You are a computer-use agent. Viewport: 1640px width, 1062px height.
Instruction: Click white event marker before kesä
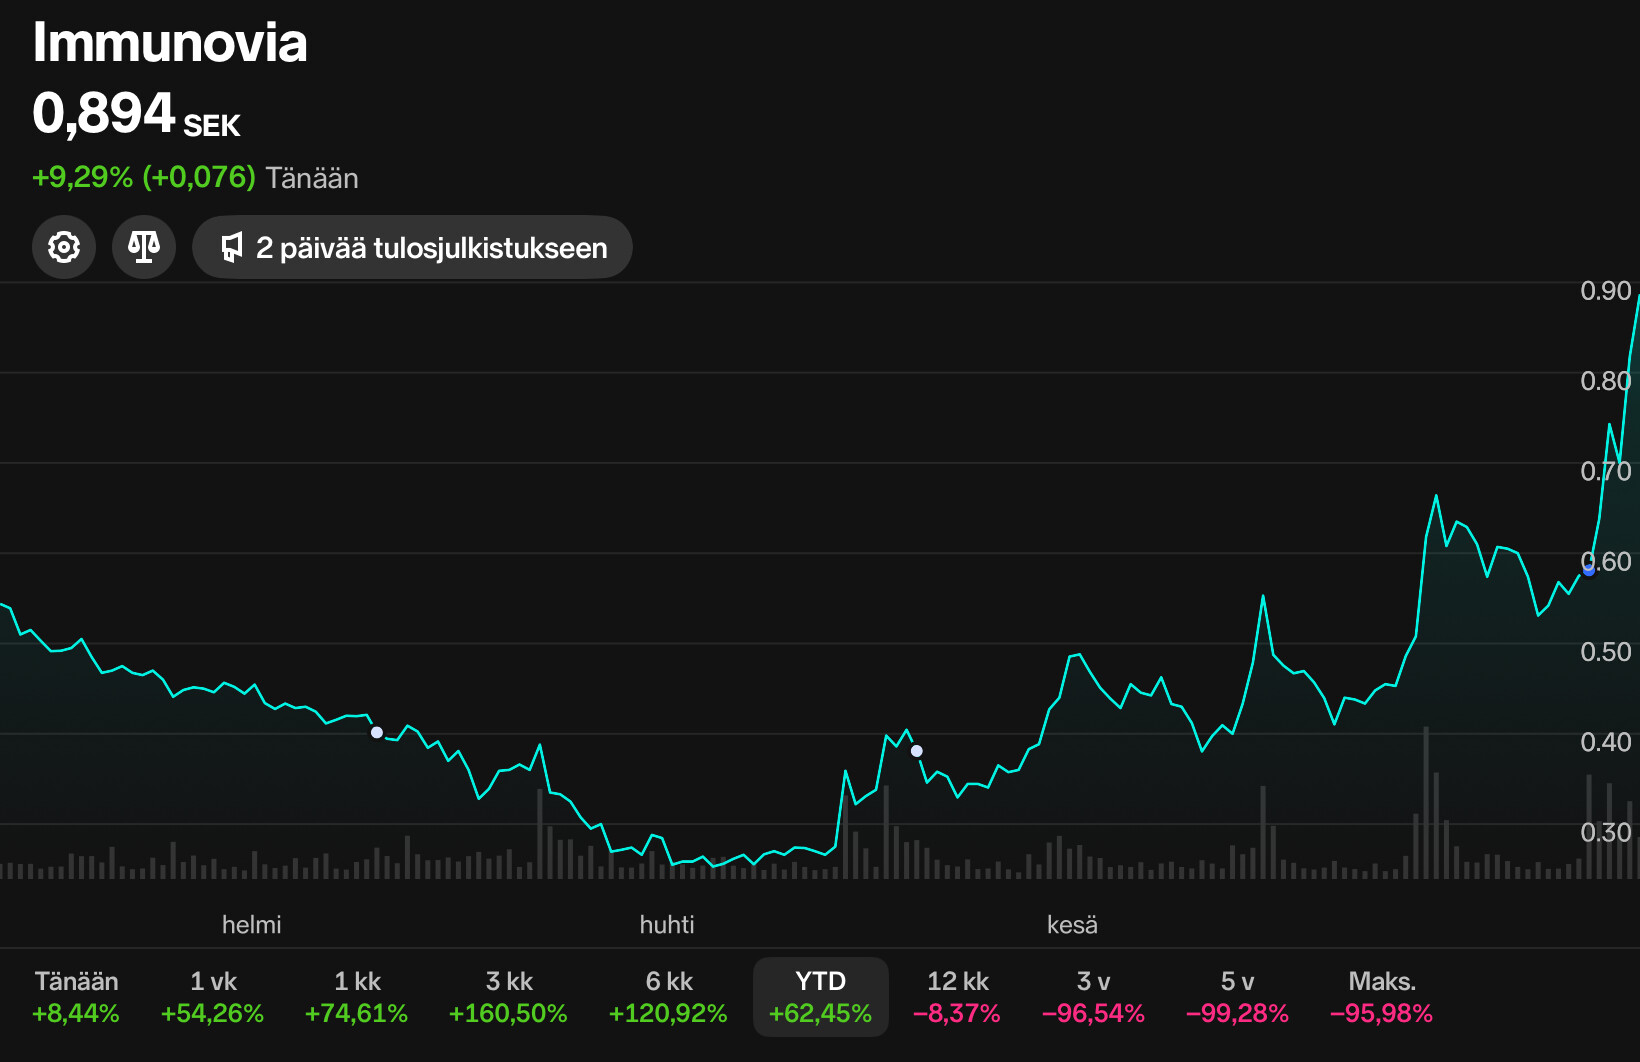[917, 751]
